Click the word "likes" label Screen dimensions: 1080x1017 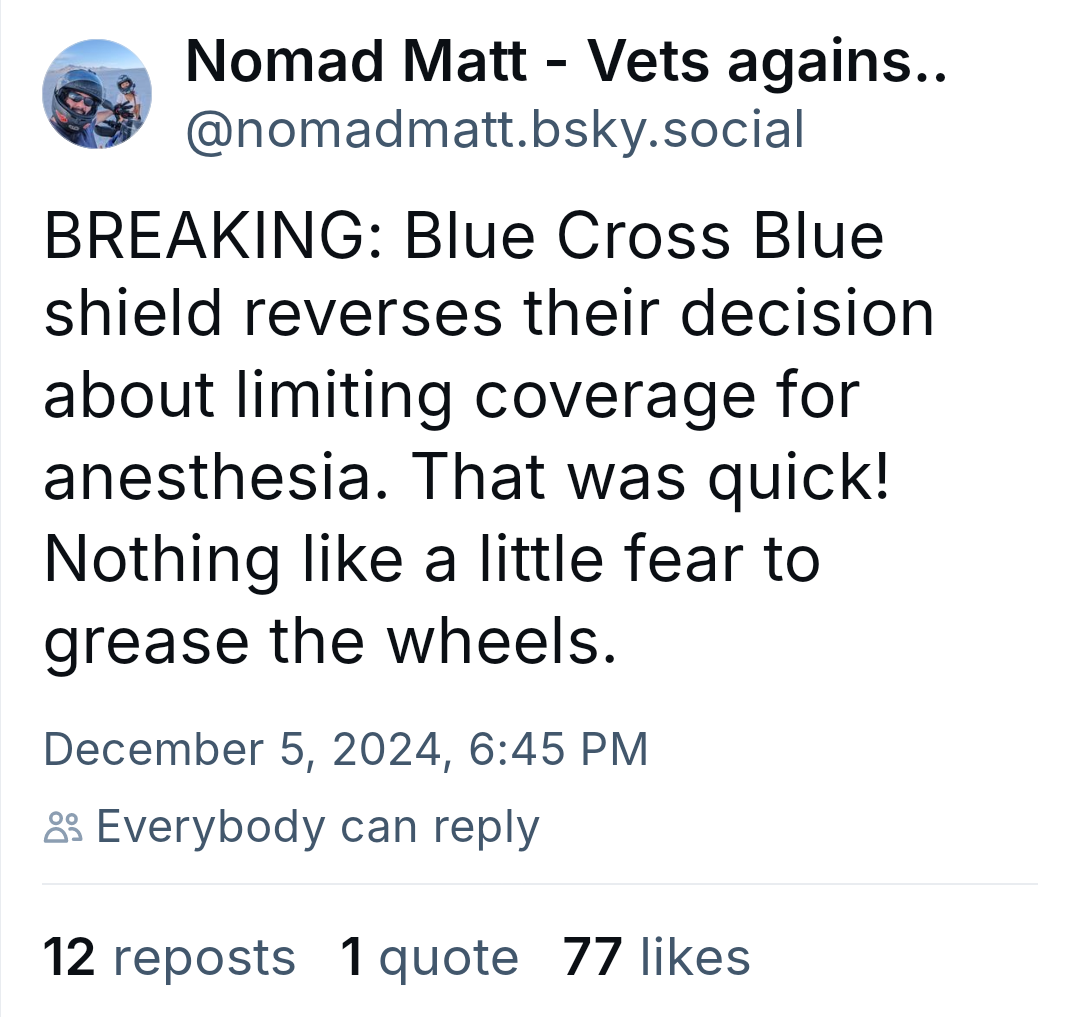click(695, 957)
